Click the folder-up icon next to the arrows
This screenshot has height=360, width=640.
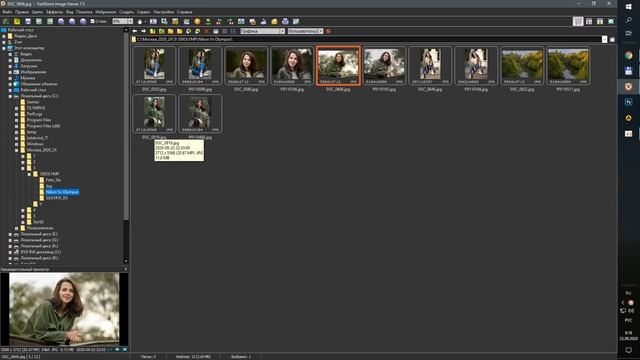click(x=152, y=31)
